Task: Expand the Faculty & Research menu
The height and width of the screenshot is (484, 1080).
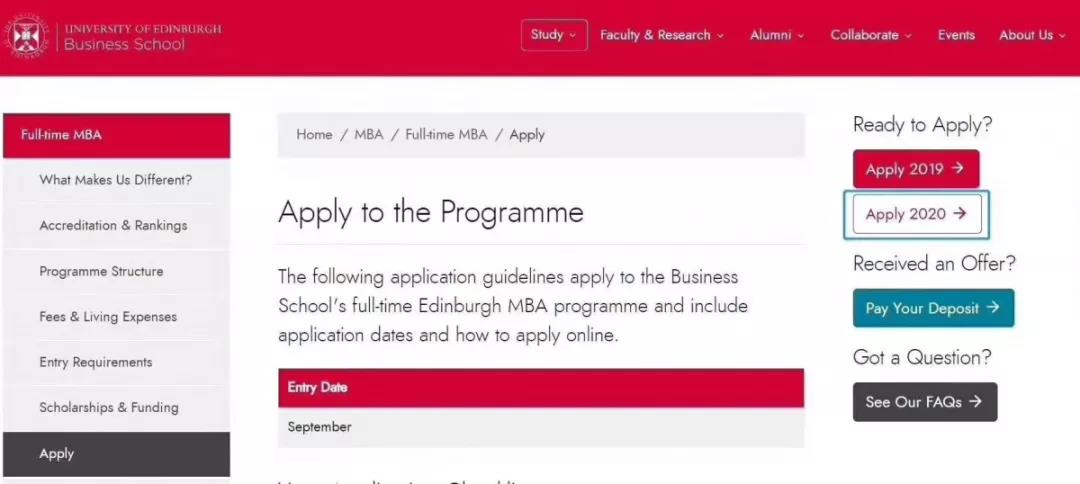Action: pyautogui.click(x=662, y=35)
